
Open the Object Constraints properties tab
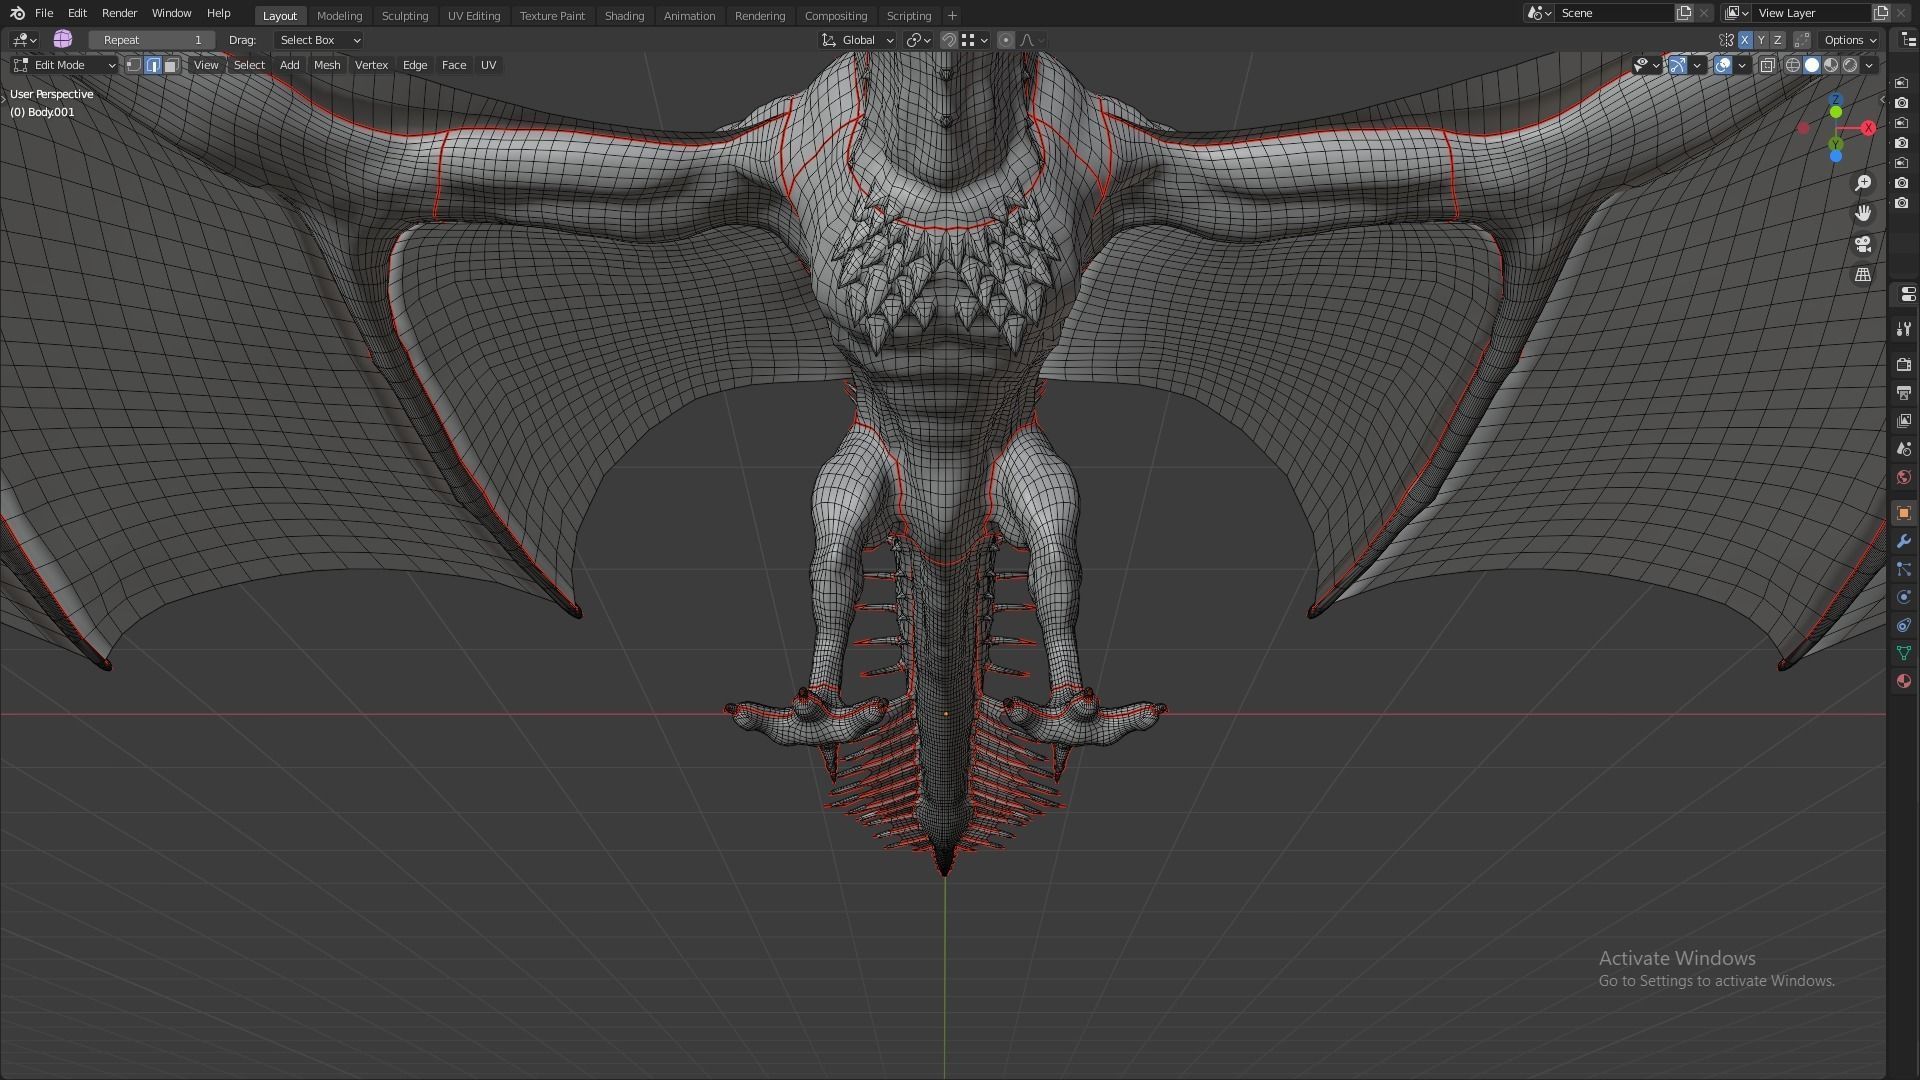(1904, 625)
